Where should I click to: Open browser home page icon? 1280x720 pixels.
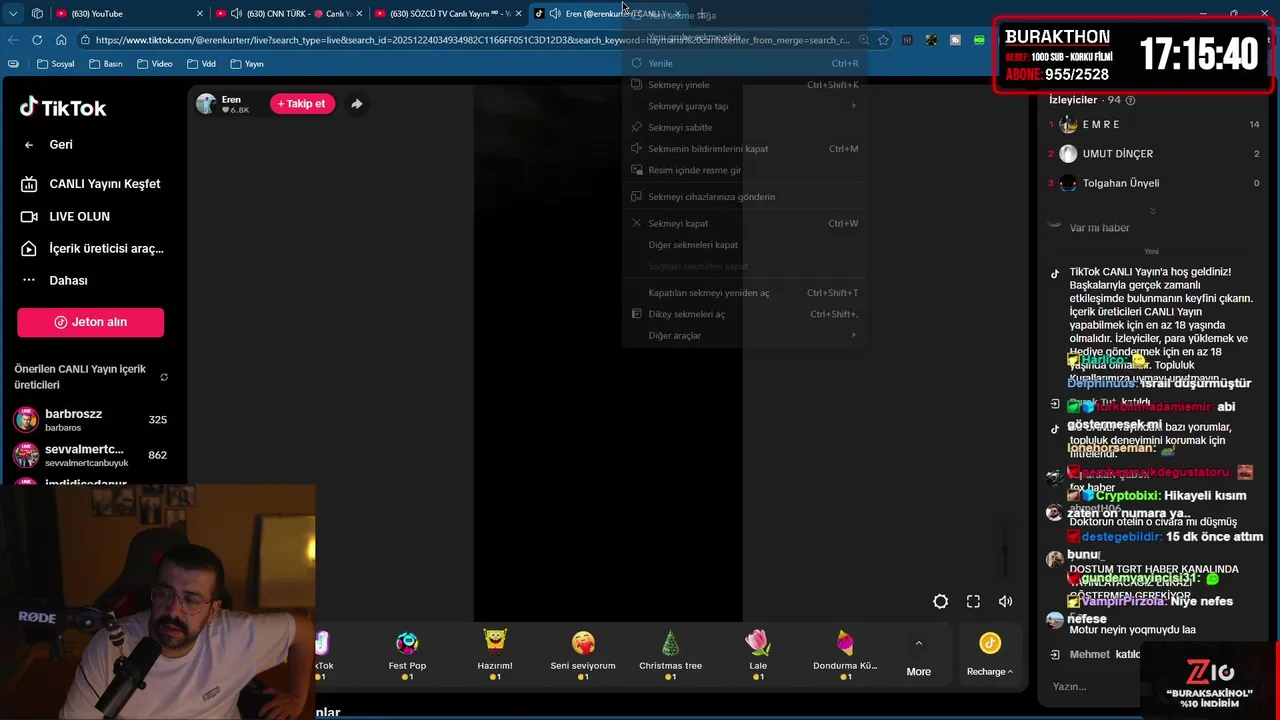pyautogui.click(x=61, y=40)
